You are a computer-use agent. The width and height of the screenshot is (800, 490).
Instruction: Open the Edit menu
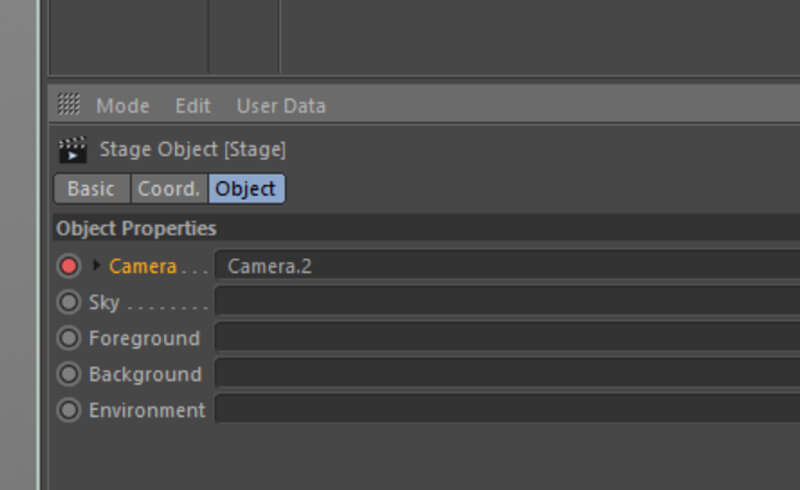point(193,106)
